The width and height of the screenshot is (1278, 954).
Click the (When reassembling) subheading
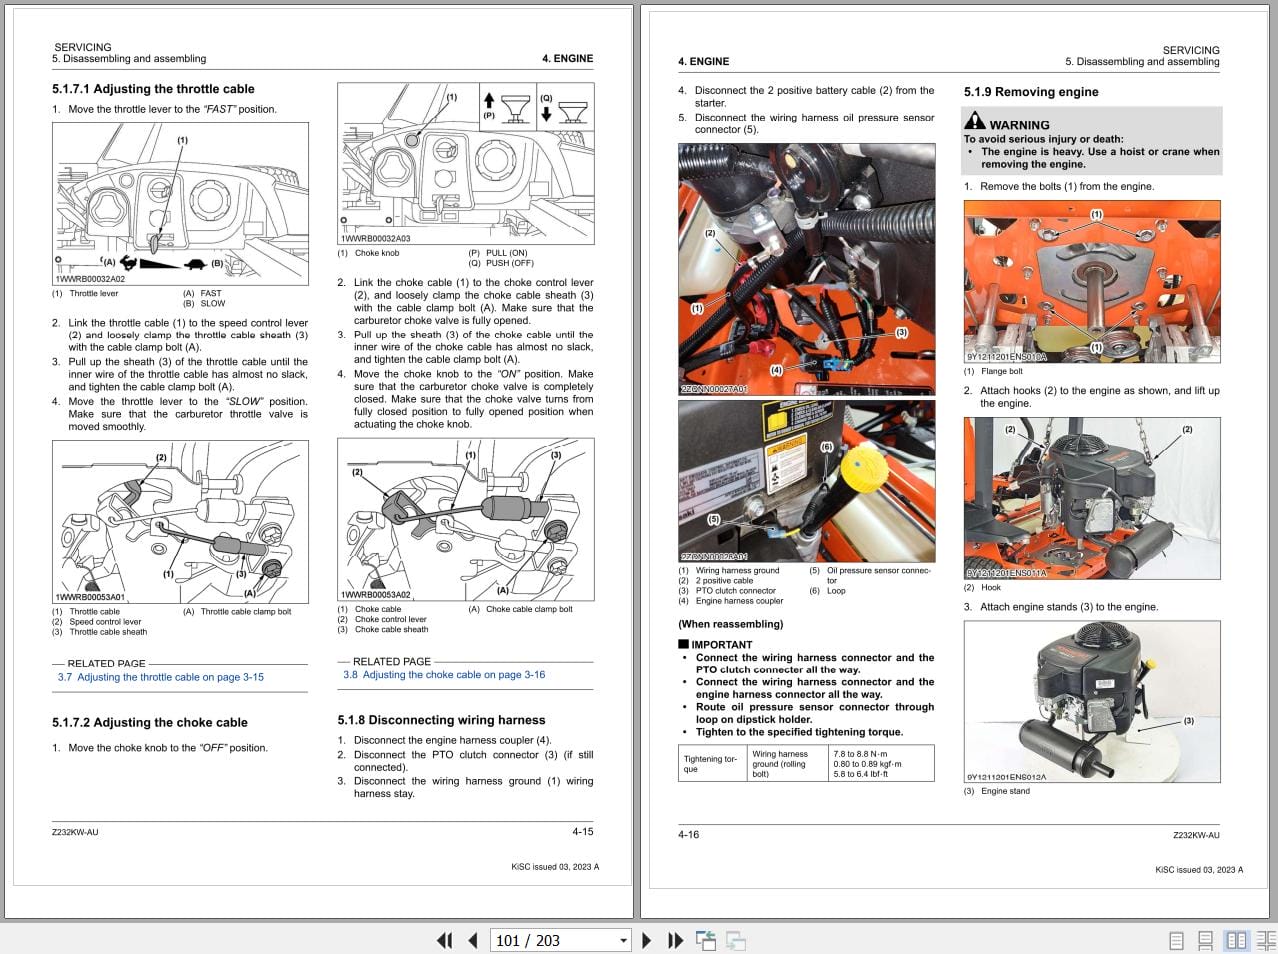pyautogui.click(x=731, y=624)
